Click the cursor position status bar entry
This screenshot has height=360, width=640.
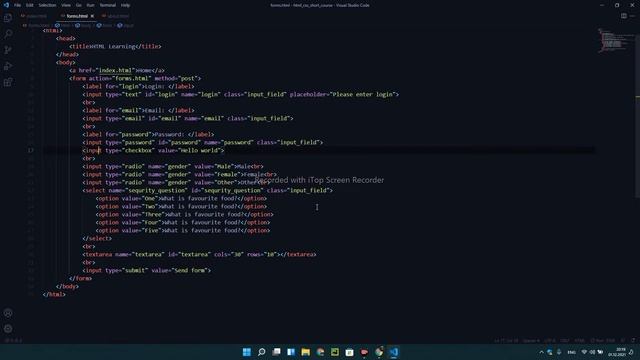506,340
